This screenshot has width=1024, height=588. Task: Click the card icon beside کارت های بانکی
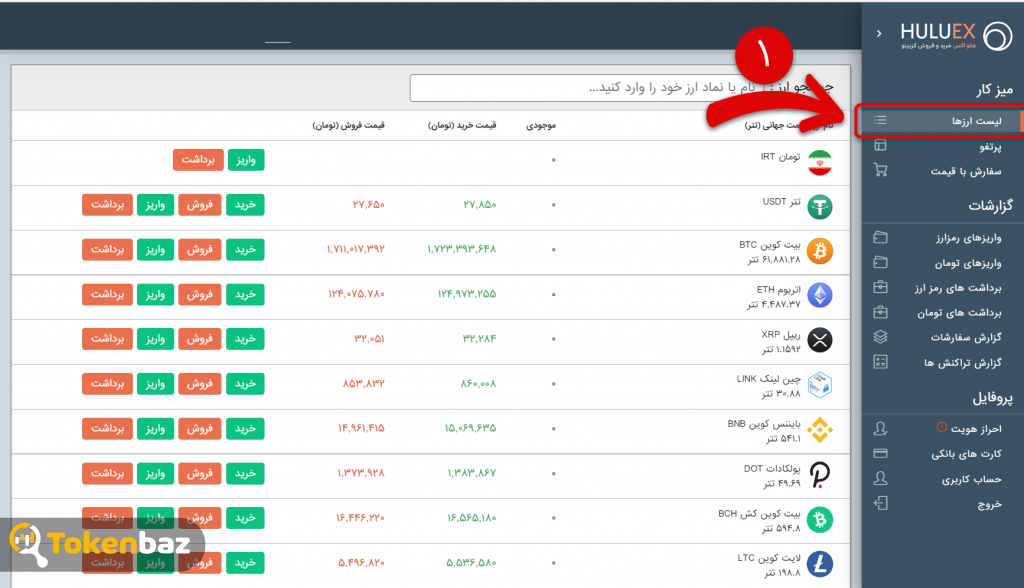(880, 453)
